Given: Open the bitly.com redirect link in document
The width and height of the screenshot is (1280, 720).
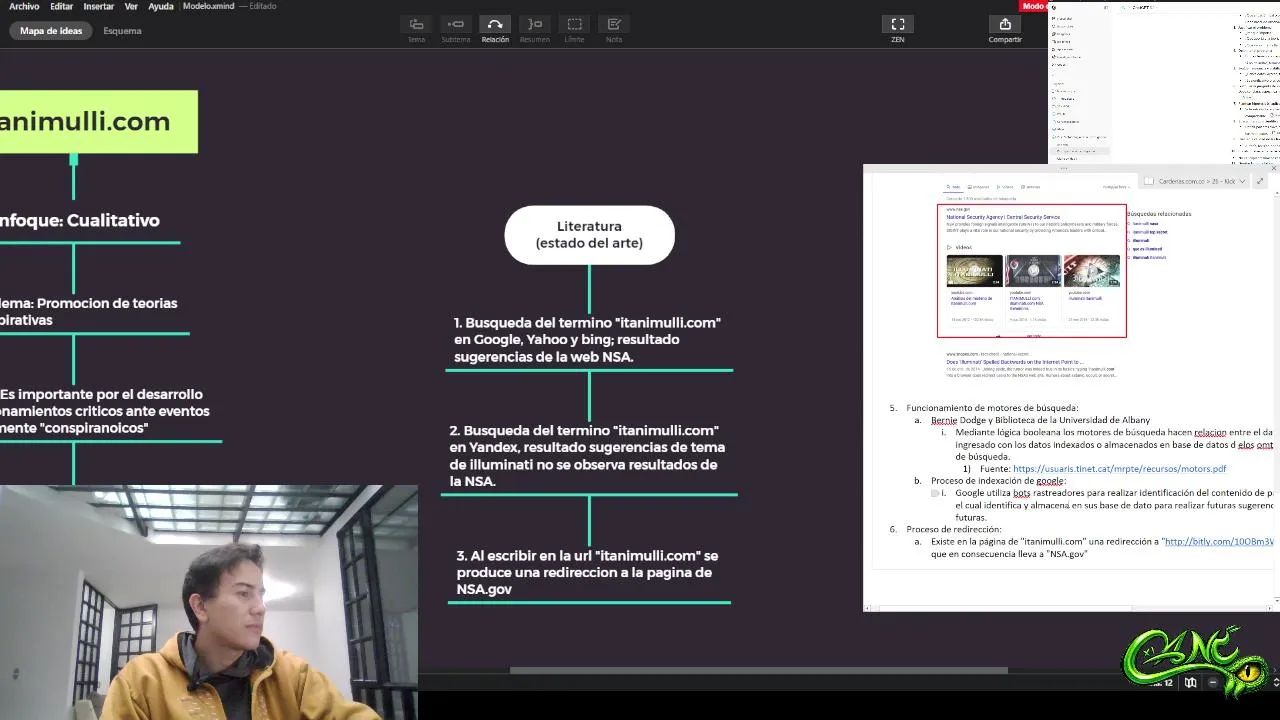Looking at the screenshot, I should tap(1218, 541).
